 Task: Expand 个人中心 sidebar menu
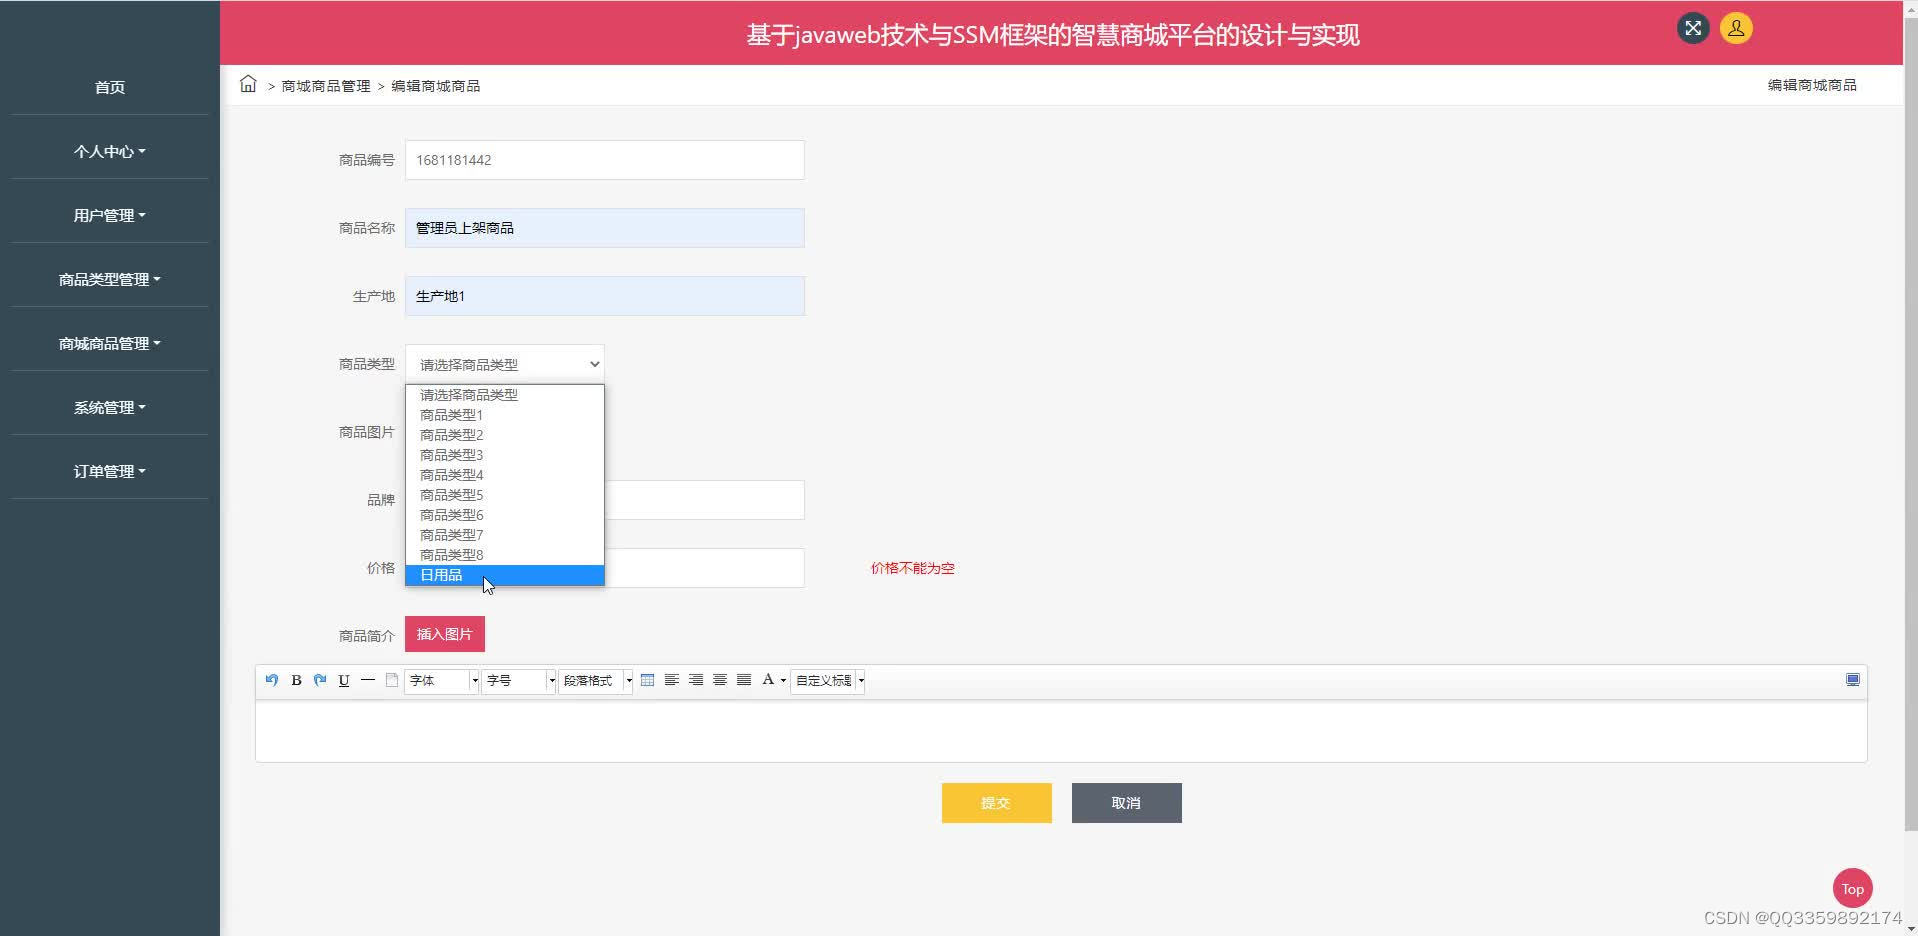pos(110,151)
